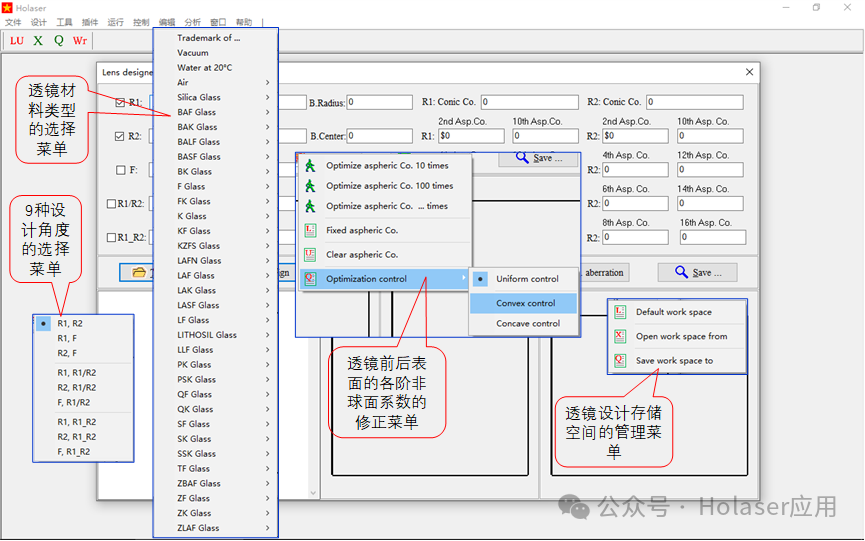865x541 pixels.
Task: Enable the R1/R2: checkbox
Action: 111,203
